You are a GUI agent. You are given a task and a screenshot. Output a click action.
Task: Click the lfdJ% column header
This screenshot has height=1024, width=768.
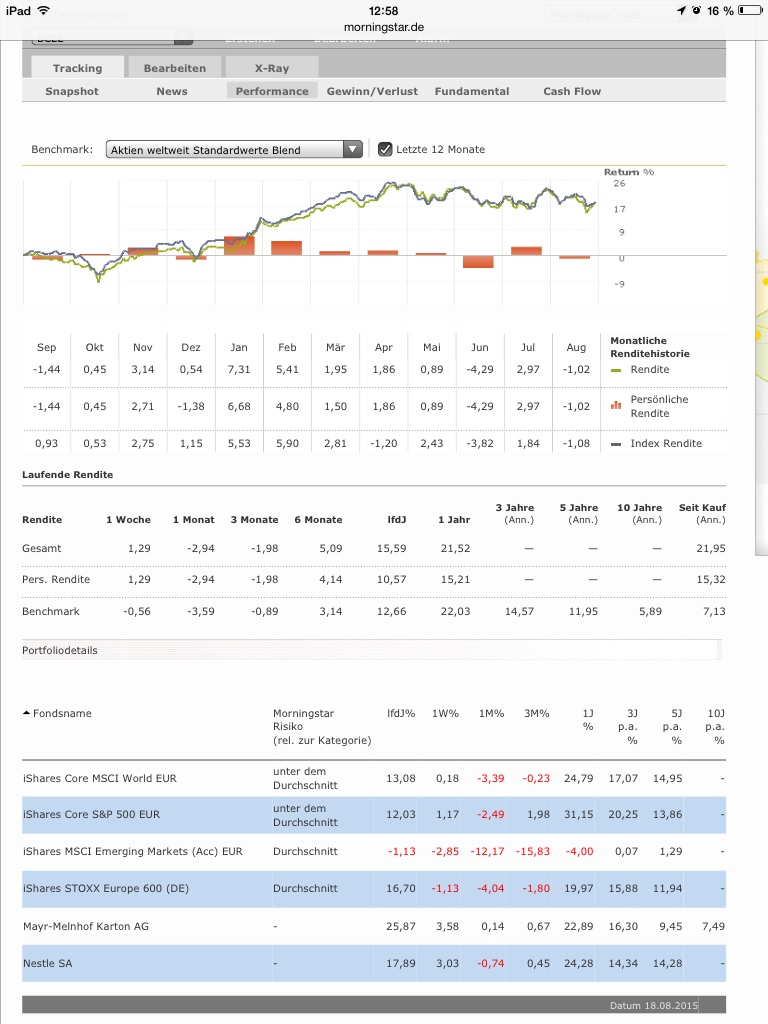pyautogui.click(x=401, y=713)
